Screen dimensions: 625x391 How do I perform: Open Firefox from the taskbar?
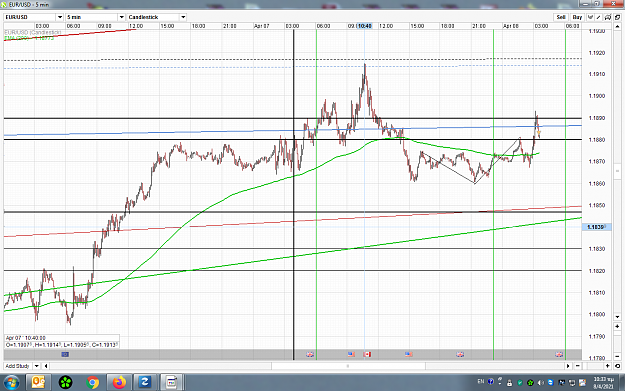point(119,383)
